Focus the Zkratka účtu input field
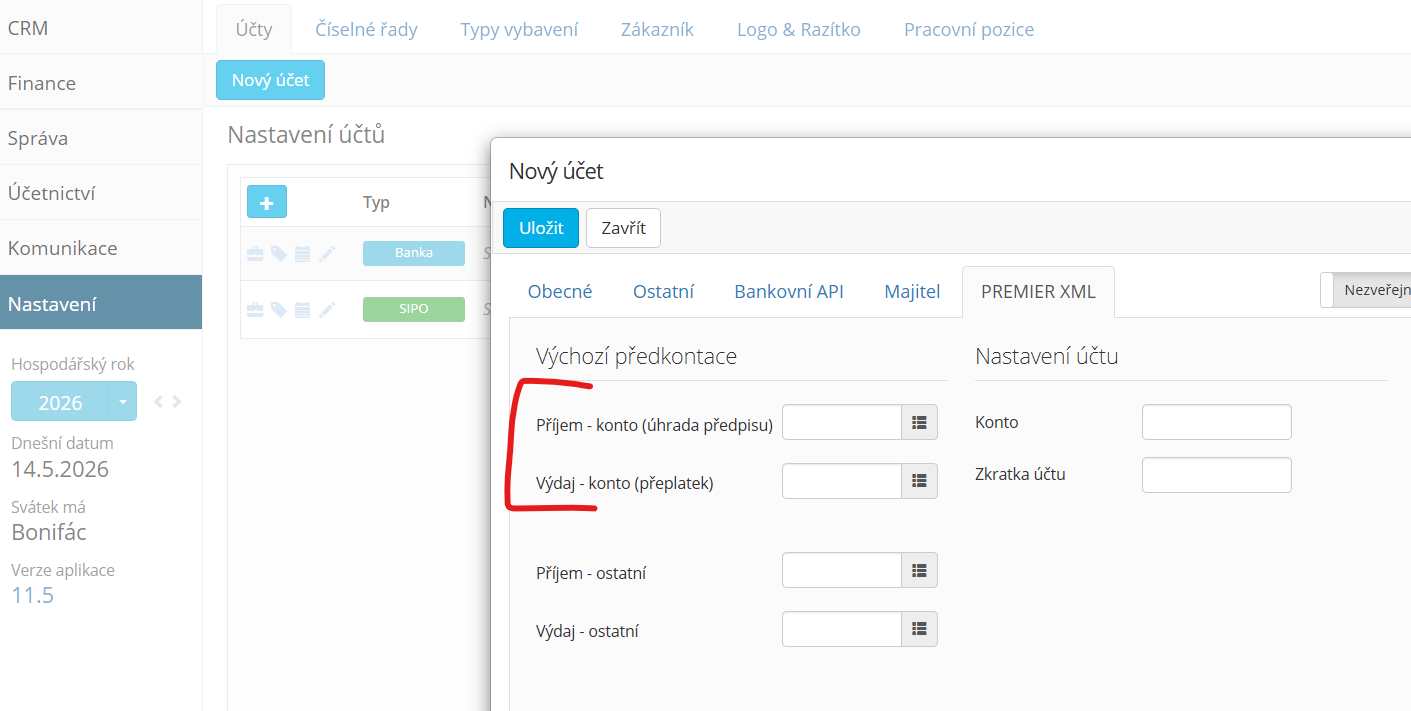Image resolution: width=1411 pixels, height=711 pixels. click(x=1217, y=475)
